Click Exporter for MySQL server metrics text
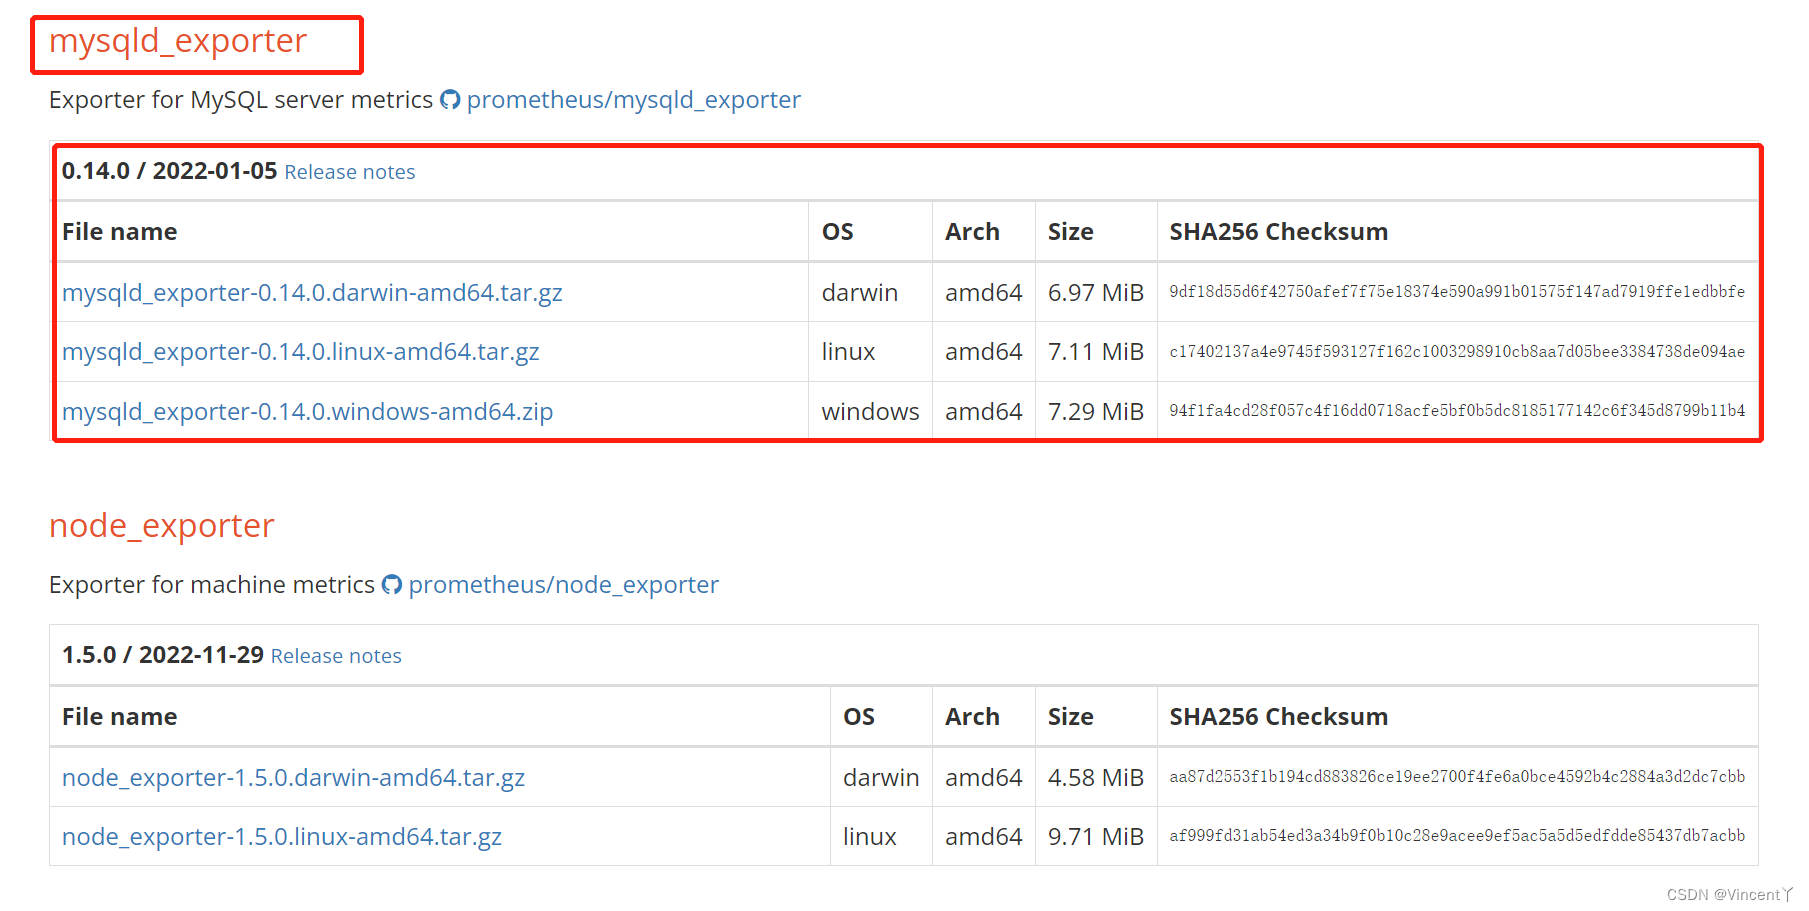The height and width of the screenshot is (911, 1809). [x=241, y=100]
